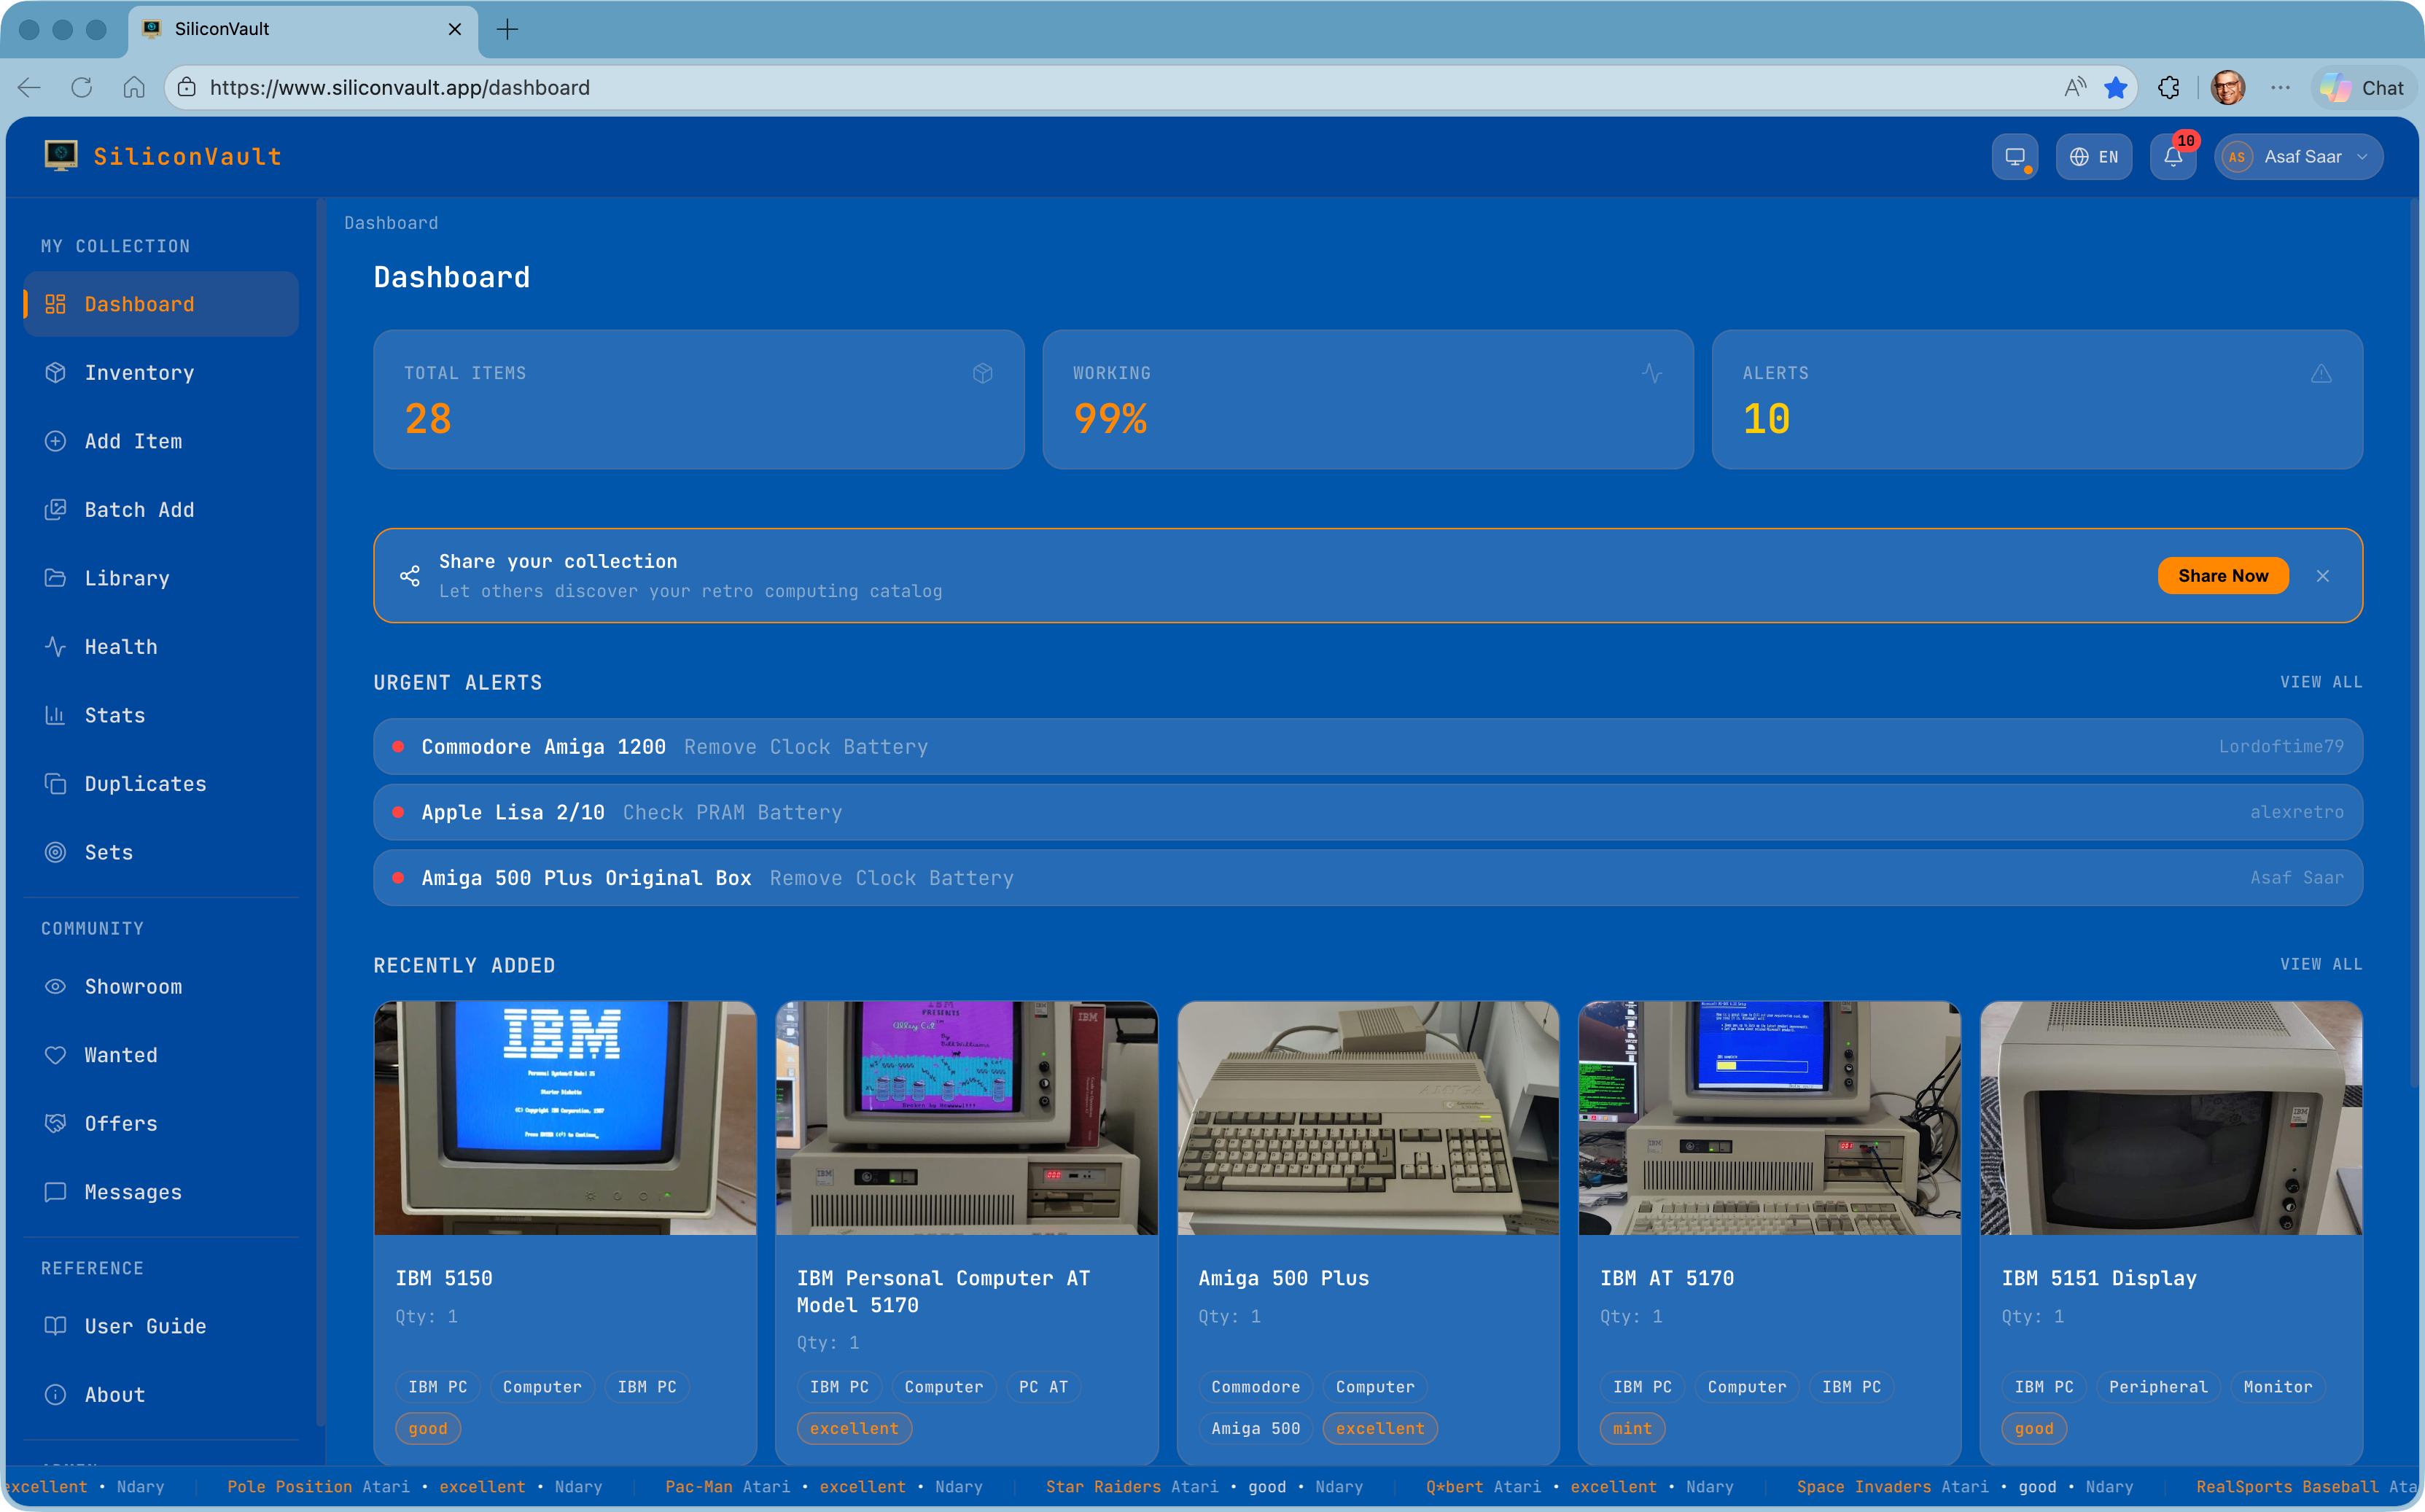Dismiss the Share your collection banner
2425x1512 pixels.
click(x=2322, y=576)
